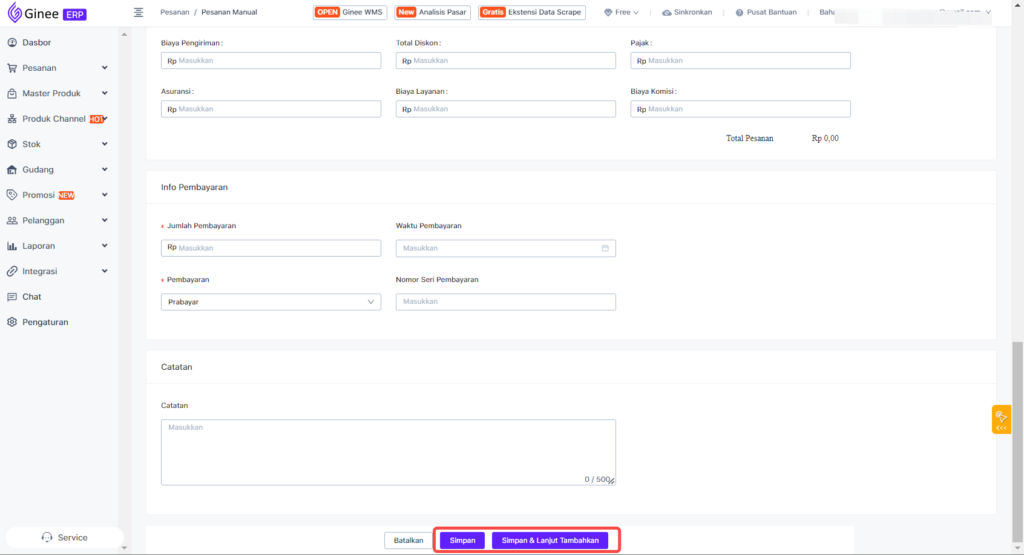Click the Rp 0,00 total value

point(825,138)
